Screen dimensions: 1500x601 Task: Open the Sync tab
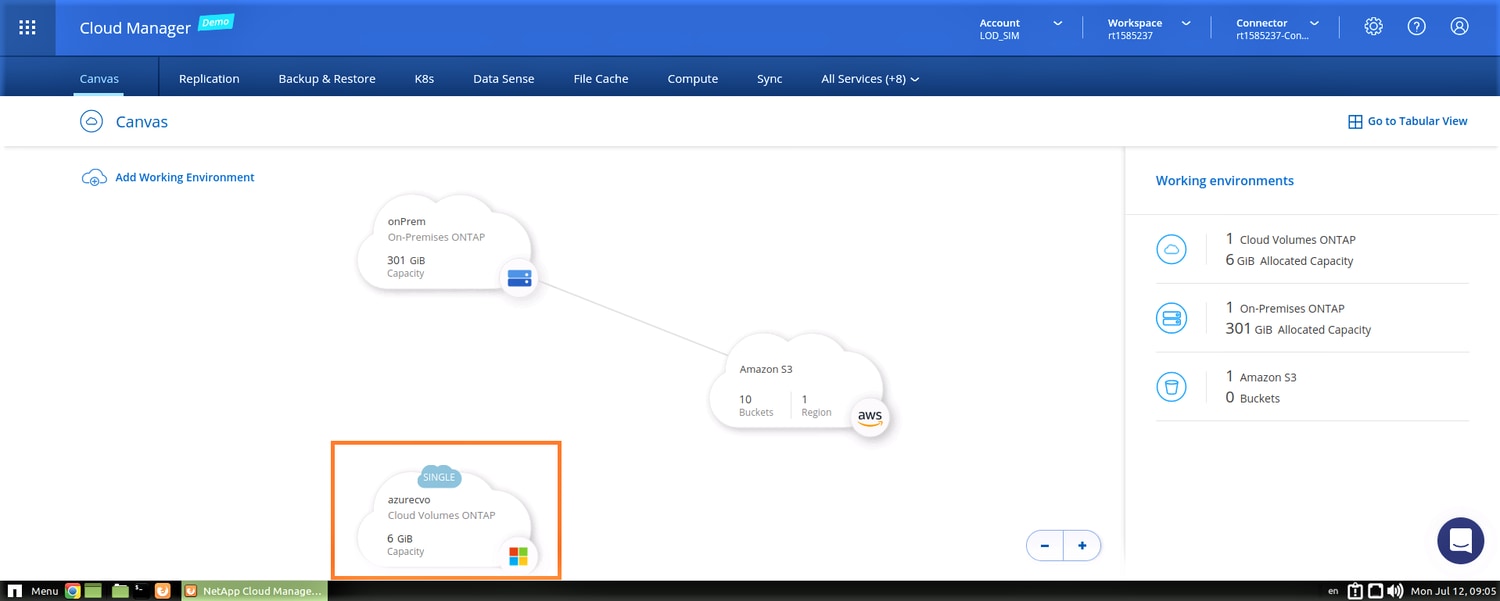click(770, 79)
